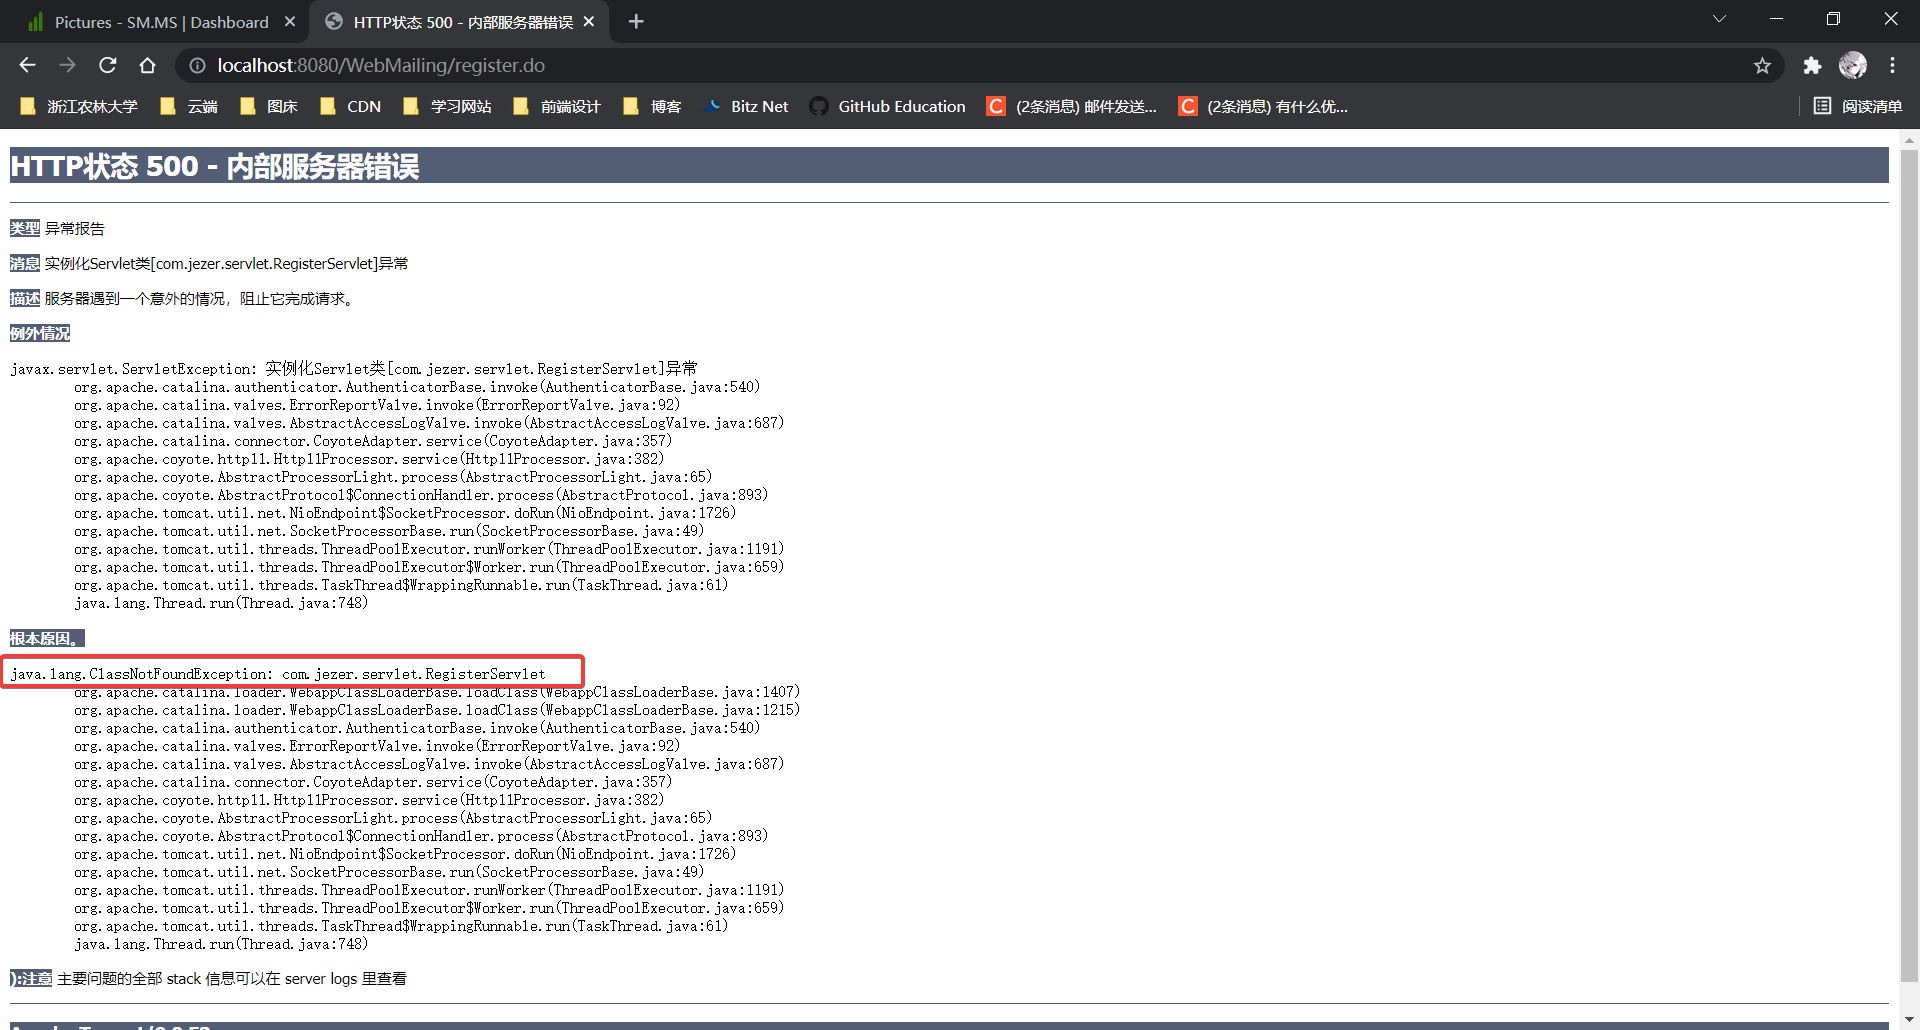Click the WebappClassLoaderBase.java:1407 stack line
The image size is (1920, 1030).
click(x=437, y=692)
